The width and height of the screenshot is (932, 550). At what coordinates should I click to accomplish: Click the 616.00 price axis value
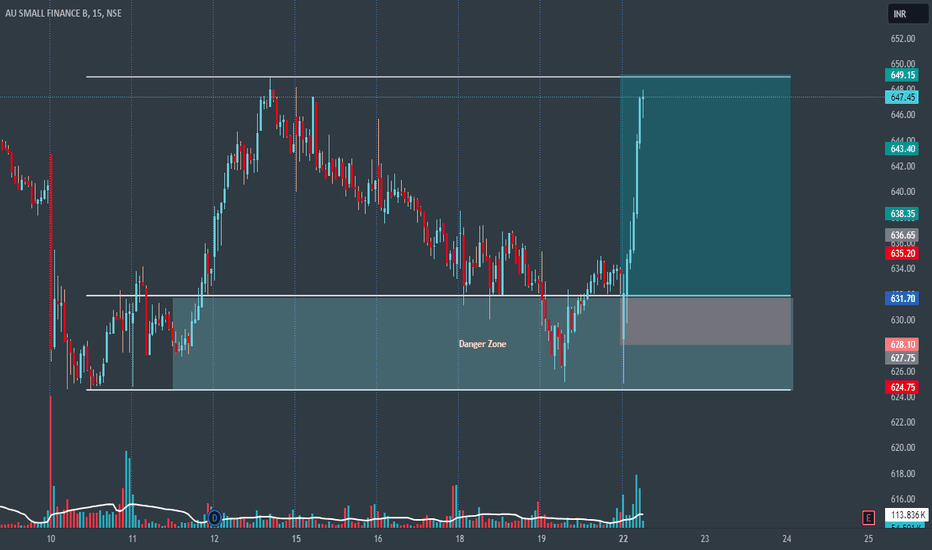(902, 499)
